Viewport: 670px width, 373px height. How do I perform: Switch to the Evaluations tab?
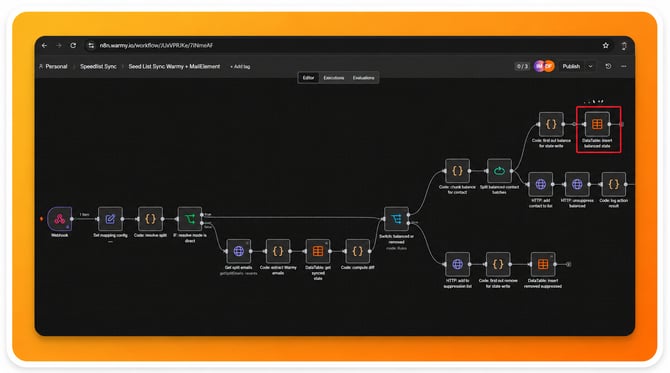click(364, 78)
